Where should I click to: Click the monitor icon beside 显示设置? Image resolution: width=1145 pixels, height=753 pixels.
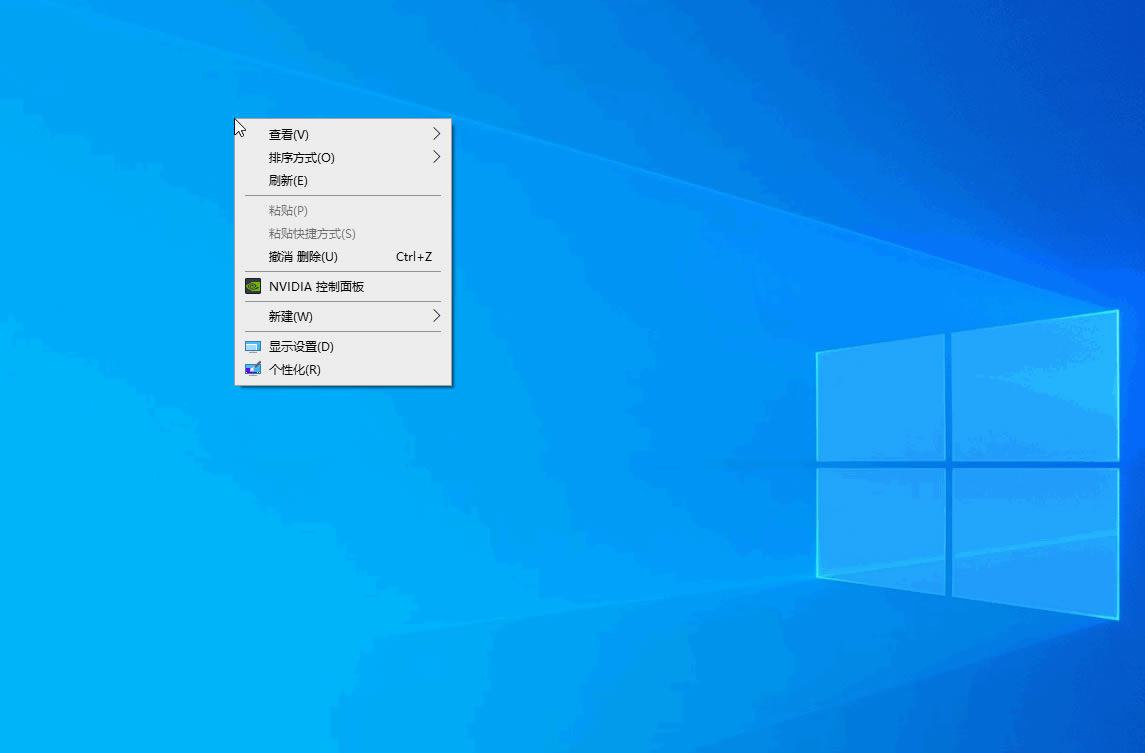pyautogui.click(x=253, y=347)
